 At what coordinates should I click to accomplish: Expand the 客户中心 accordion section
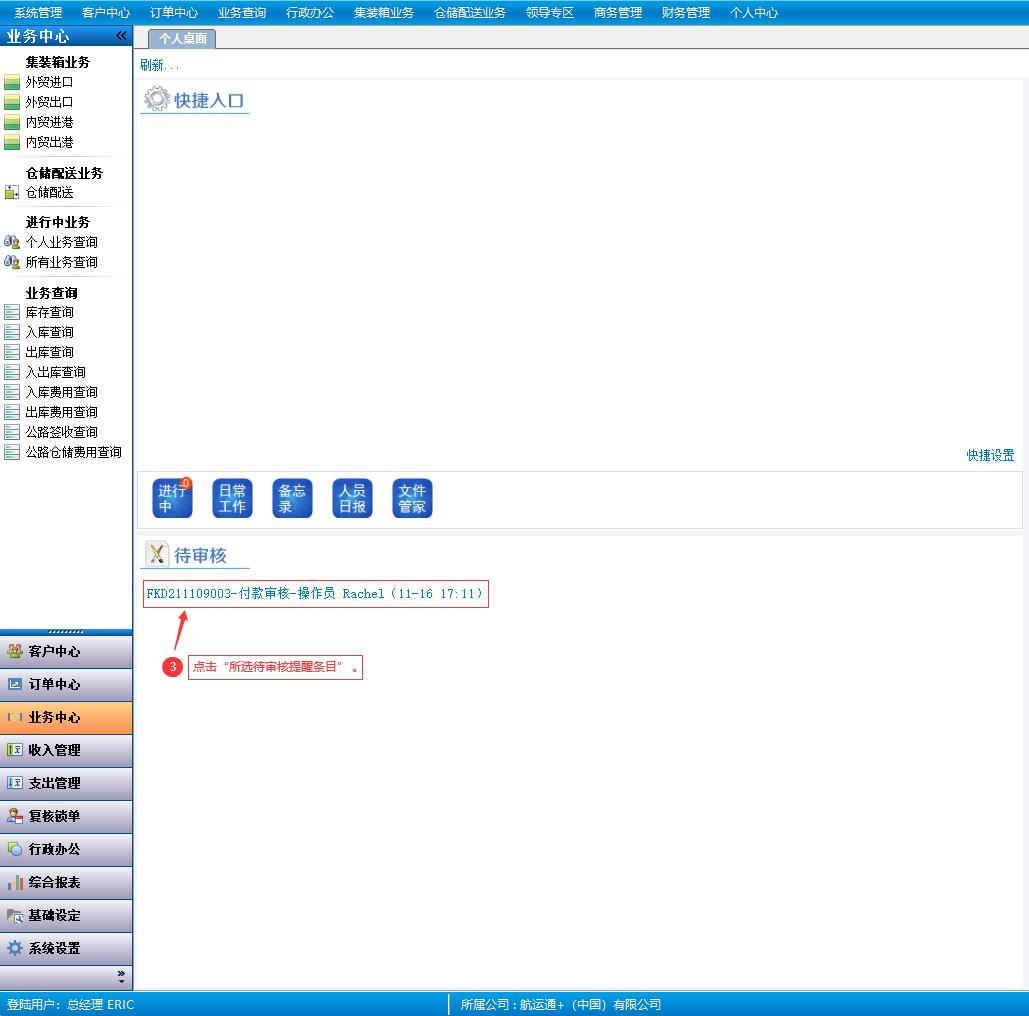66,651
